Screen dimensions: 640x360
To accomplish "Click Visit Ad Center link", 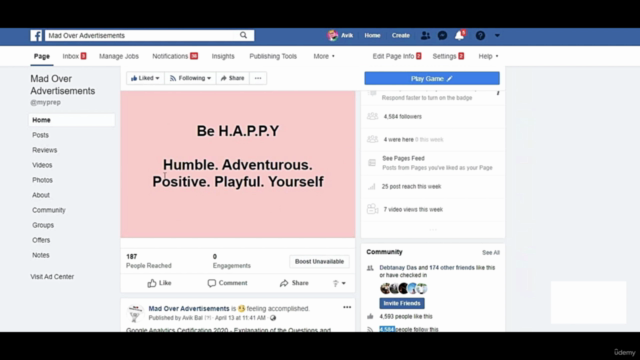I will [x=52, y=277].
